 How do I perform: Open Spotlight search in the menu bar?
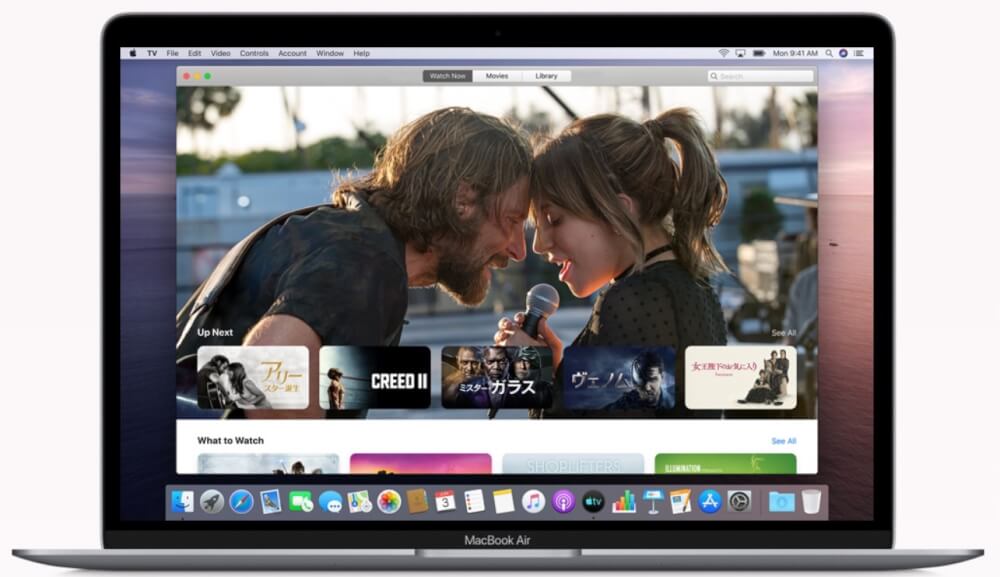(829, 54)
